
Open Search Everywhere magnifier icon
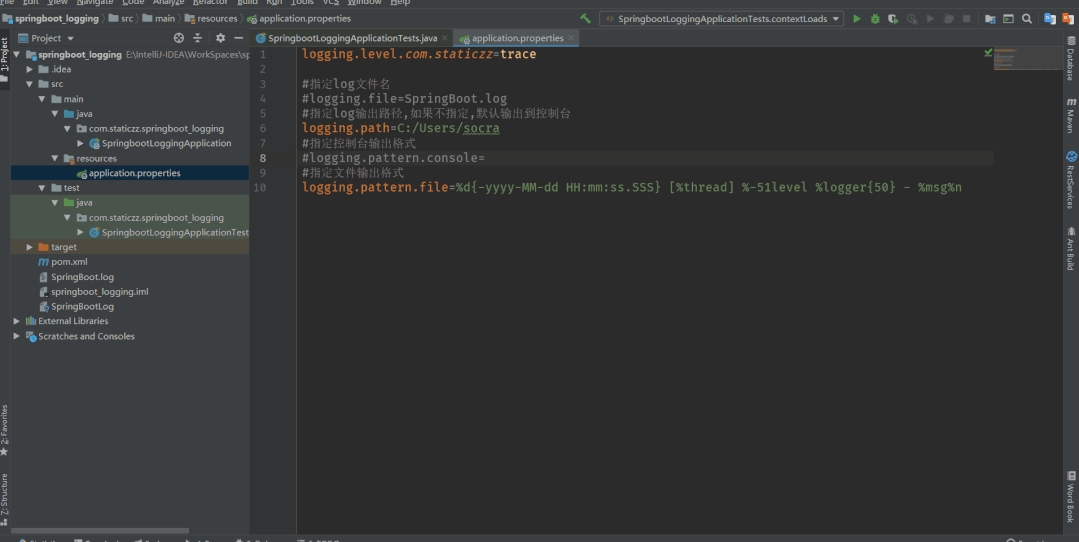point(1027,19)
